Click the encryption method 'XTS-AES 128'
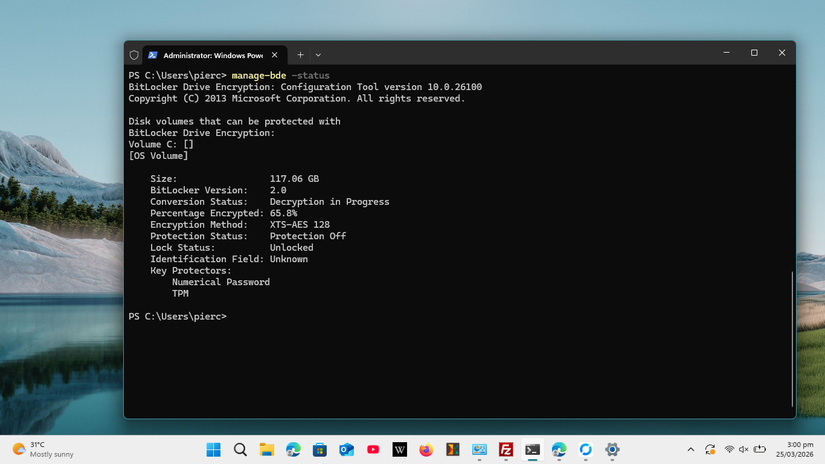Screen dimensions: 825x464 click(x=299, y=225)
